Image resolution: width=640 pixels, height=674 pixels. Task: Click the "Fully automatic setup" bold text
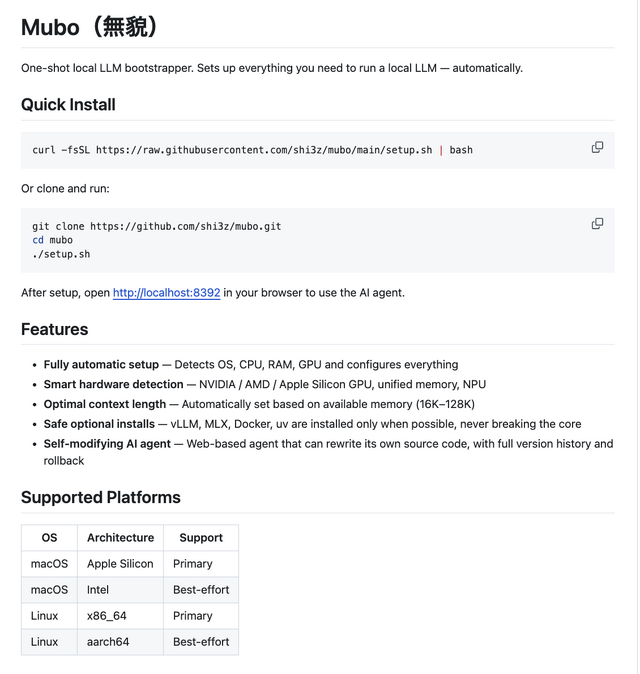(x=101, y=365)
